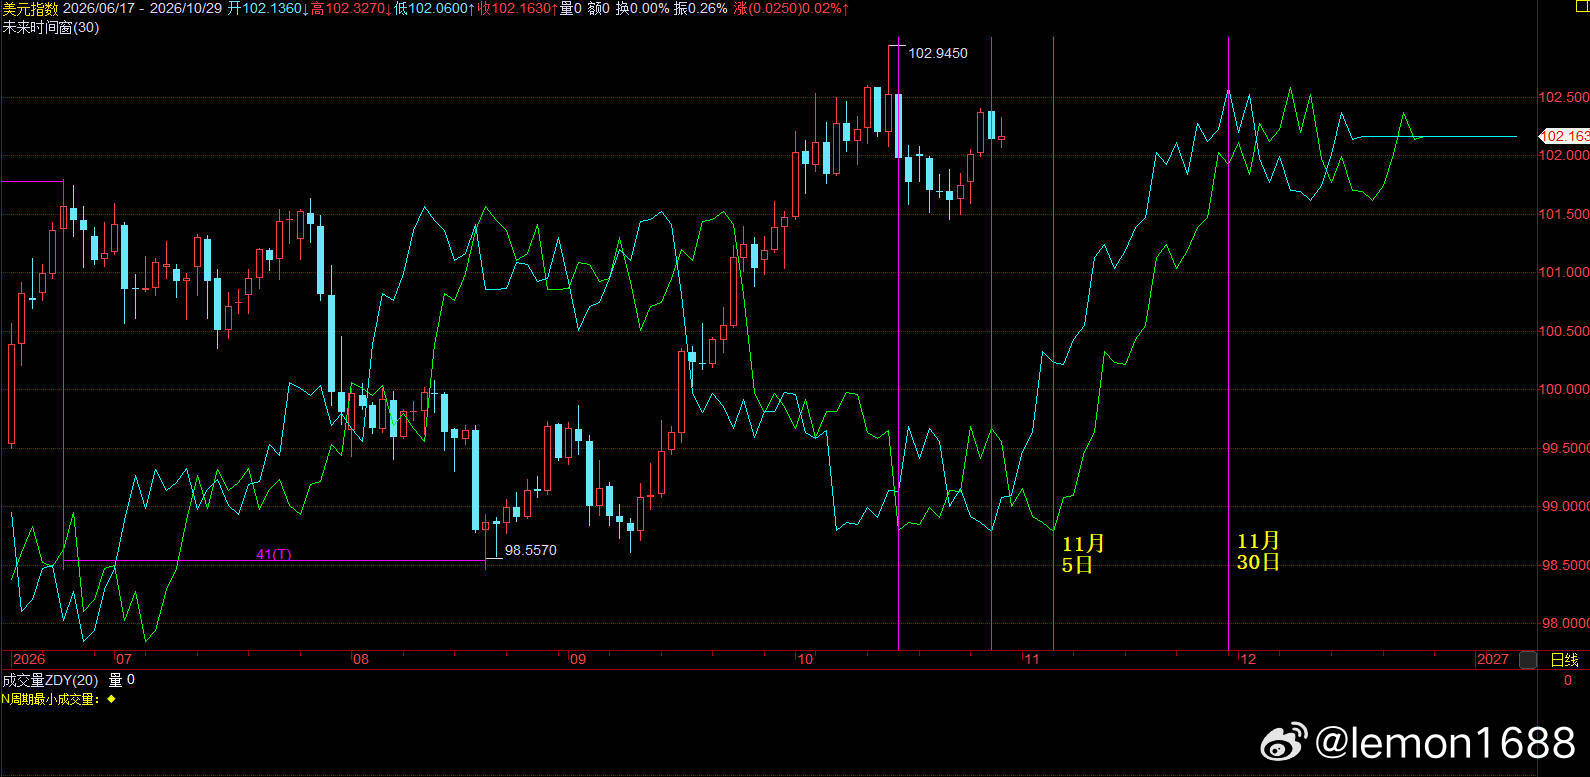Open the 日线 period selector
This screenshot has height=777, width=1590.
1564,660
